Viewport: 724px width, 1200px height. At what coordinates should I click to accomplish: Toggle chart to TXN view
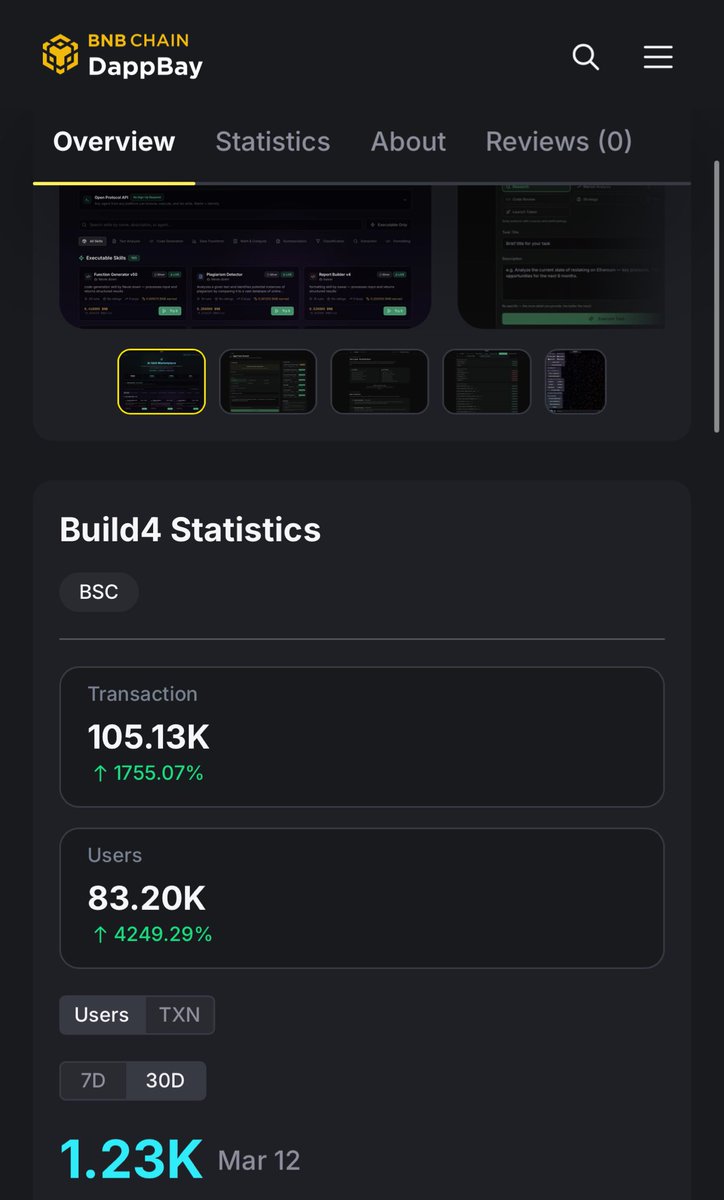(180, 1015)
